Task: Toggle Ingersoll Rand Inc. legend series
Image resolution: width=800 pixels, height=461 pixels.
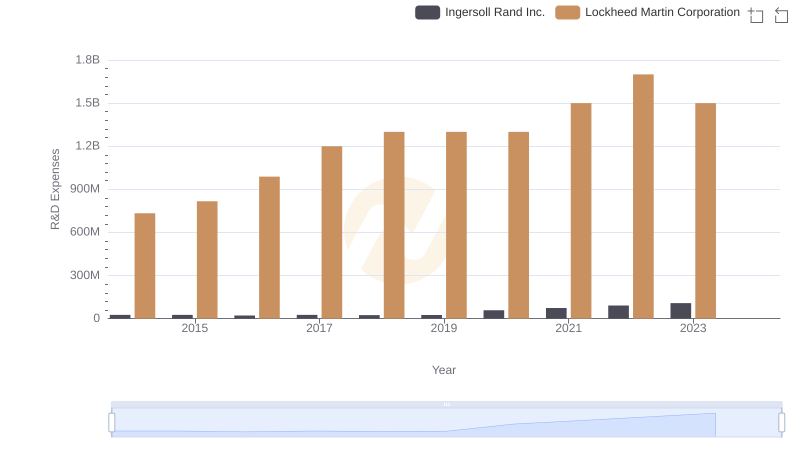Action: coord(480,12)
